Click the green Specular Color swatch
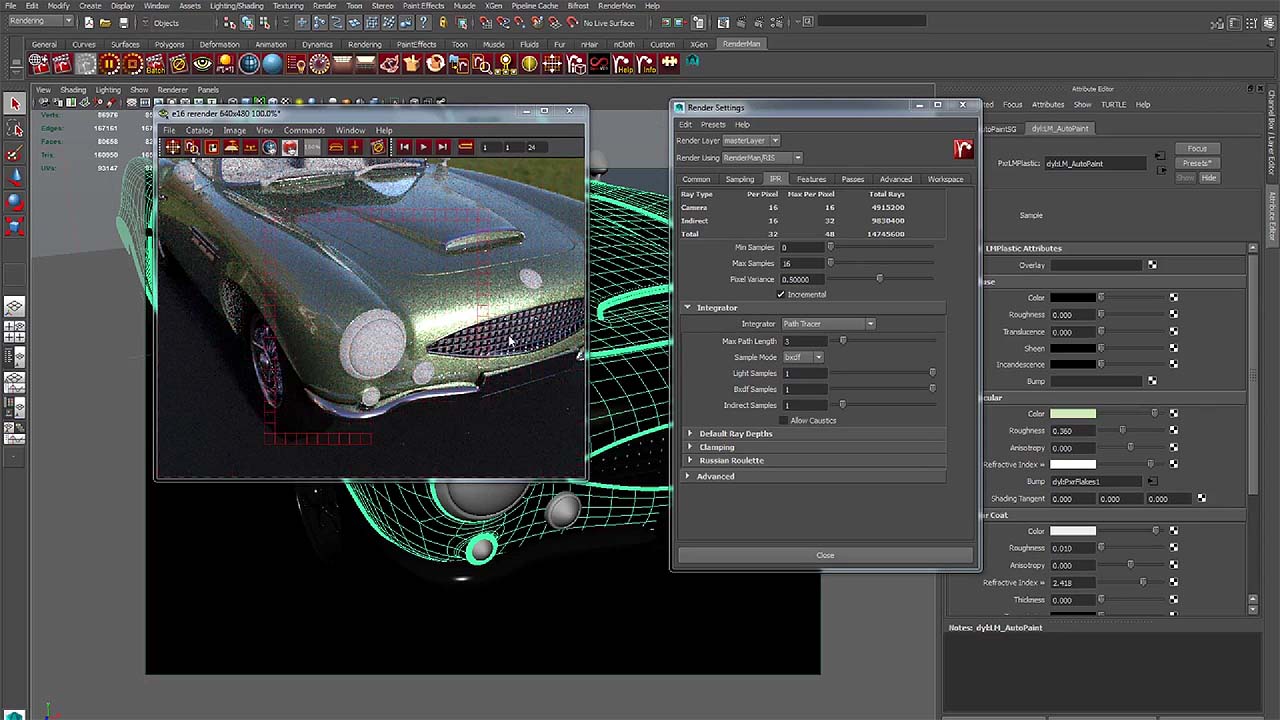This screenshot has height=720, width=1280. [1072, 414]
